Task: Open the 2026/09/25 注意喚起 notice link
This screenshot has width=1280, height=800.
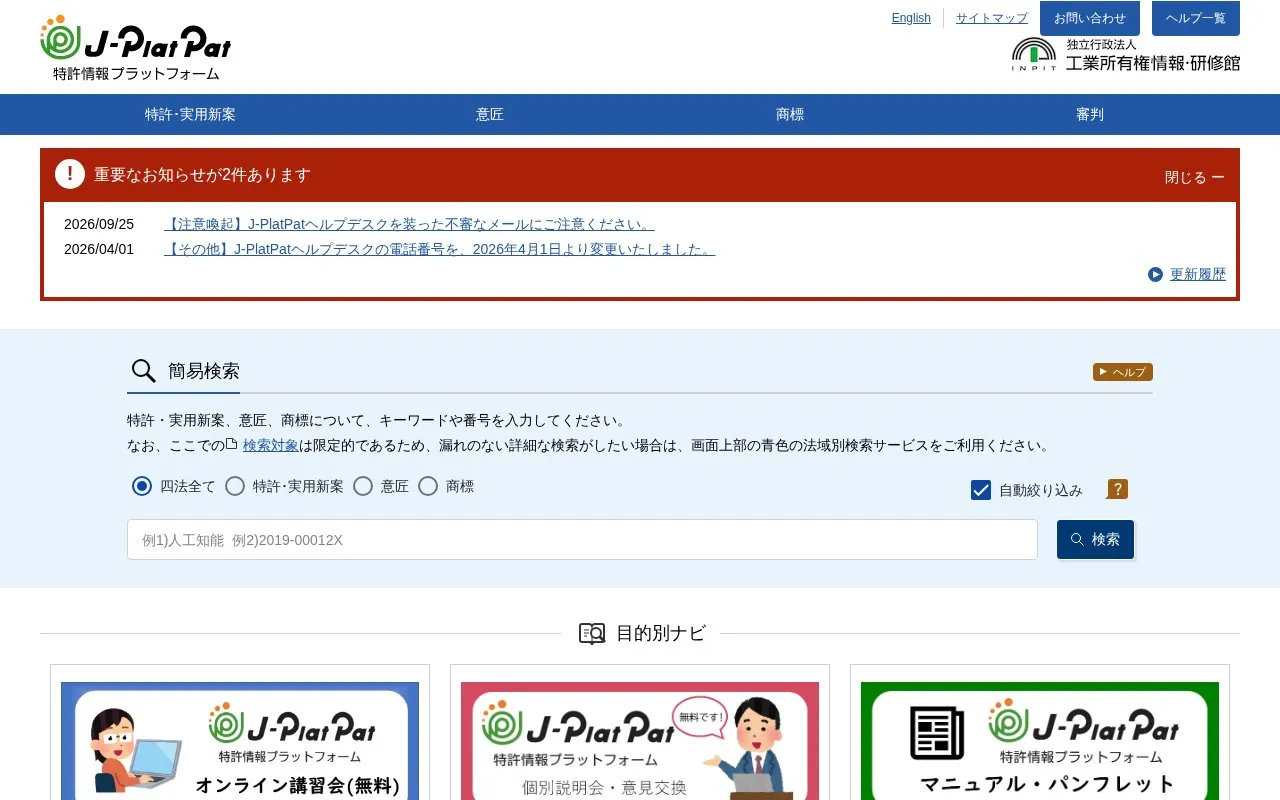Action: (409, 224)
